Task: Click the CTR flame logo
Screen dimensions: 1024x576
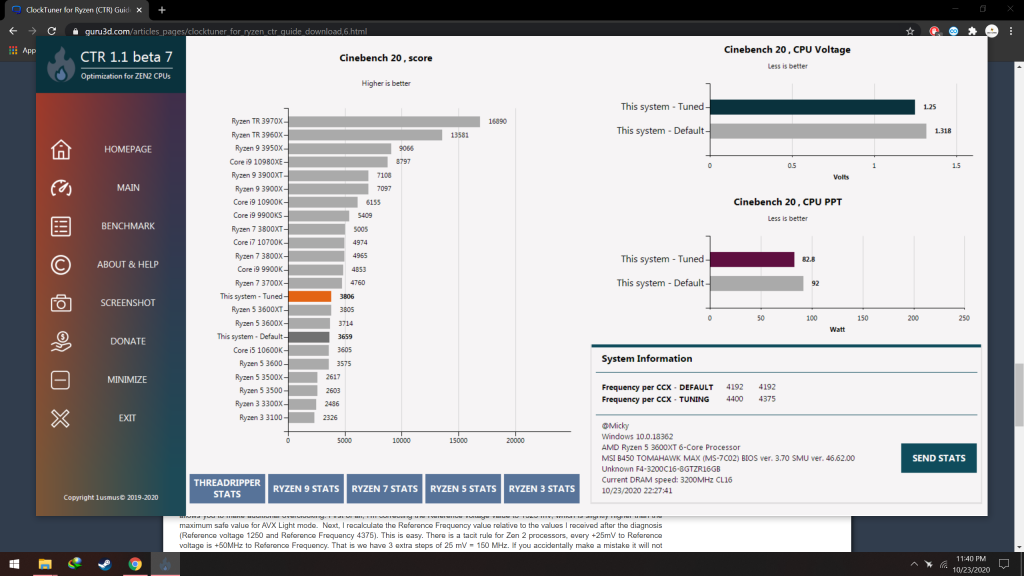Action: (x=61, y=65)
